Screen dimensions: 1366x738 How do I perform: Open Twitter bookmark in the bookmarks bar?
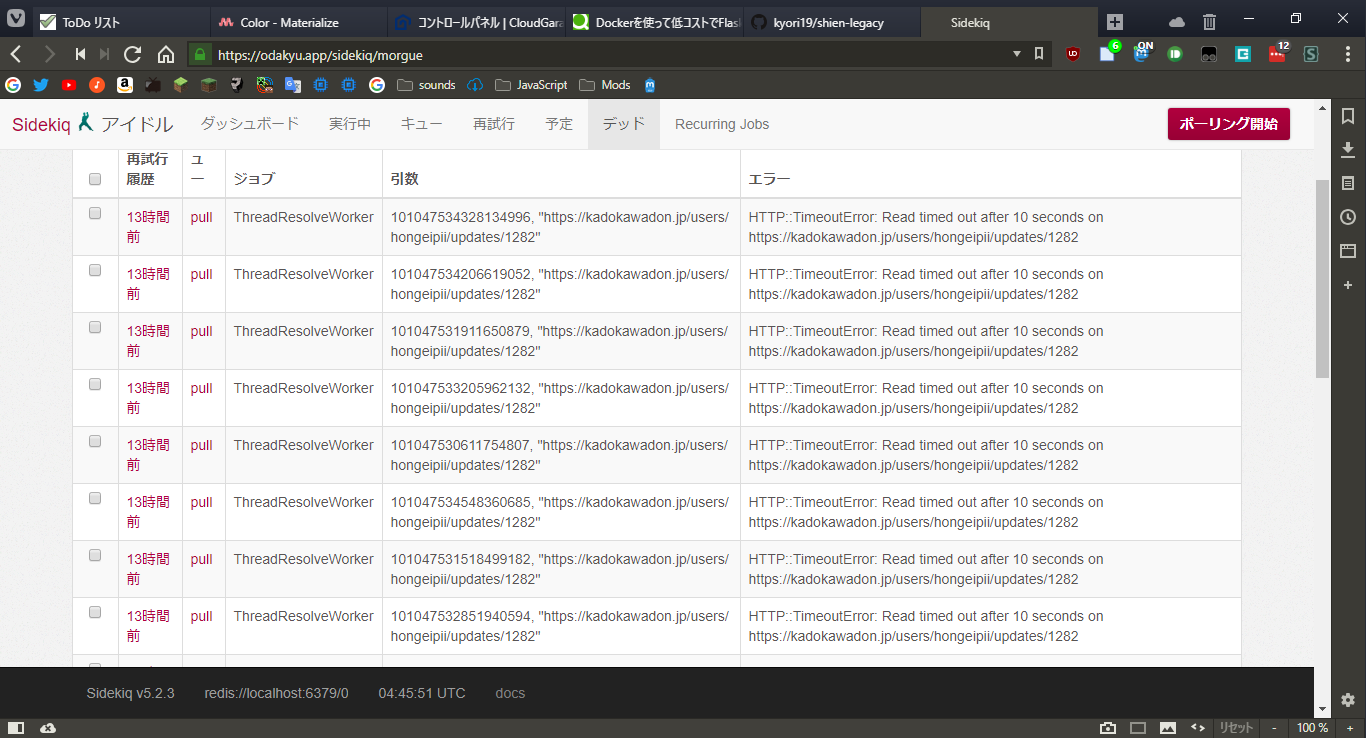click(41, 85)
